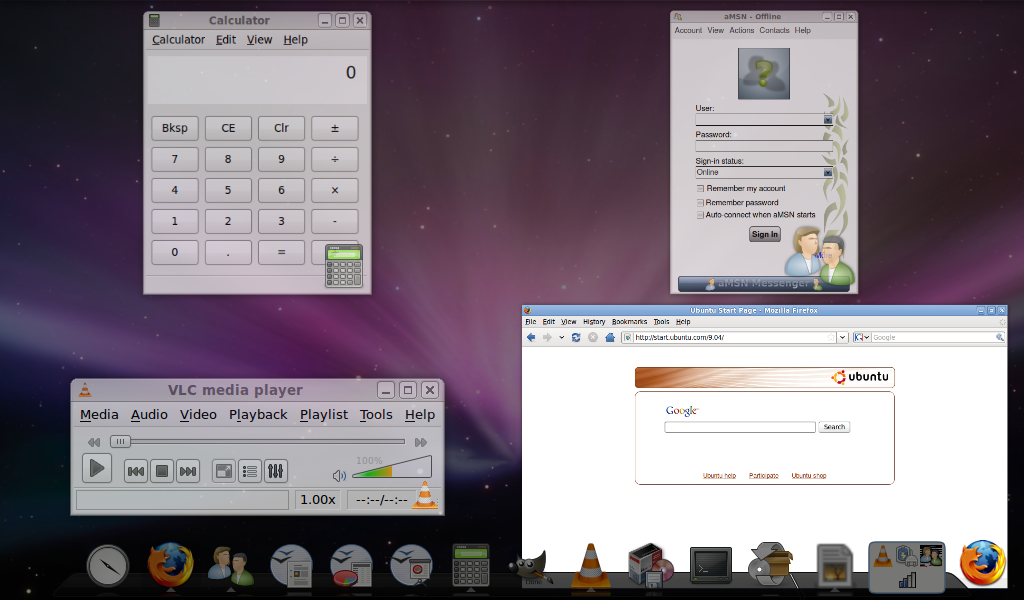Click the Calculator Clr button
Screen dimensions: 1024x600
[281, 128]
